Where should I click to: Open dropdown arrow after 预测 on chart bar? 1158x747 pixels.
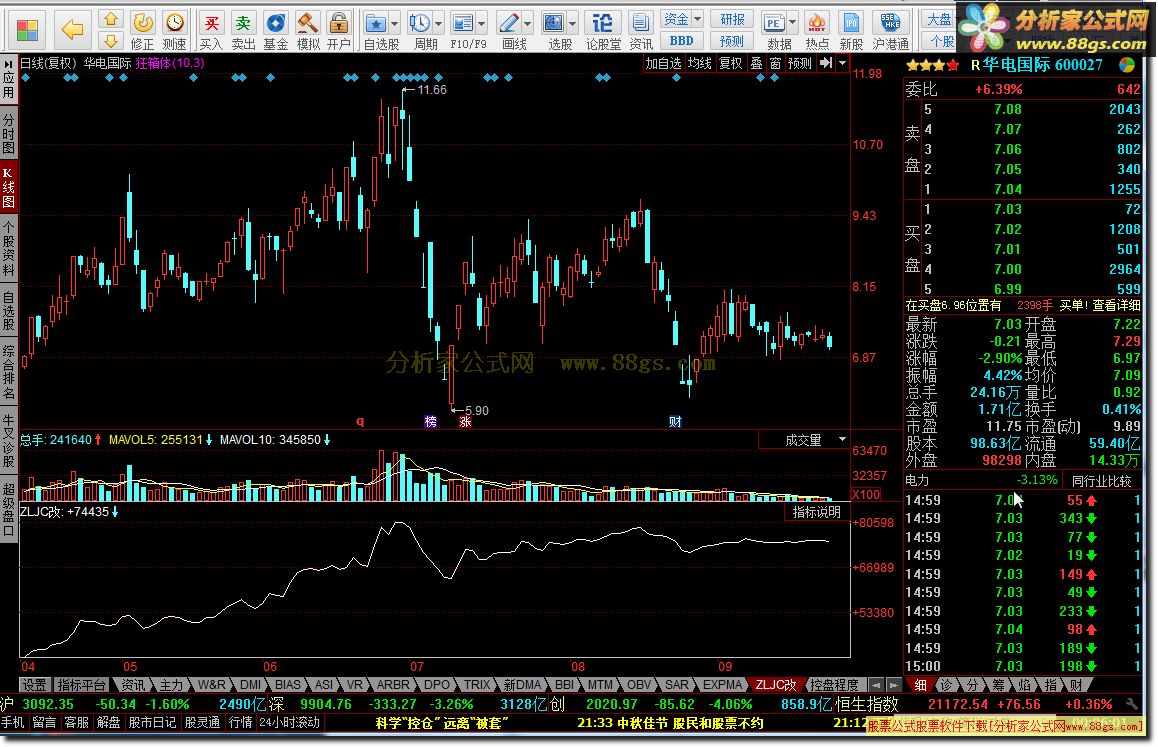843,64
